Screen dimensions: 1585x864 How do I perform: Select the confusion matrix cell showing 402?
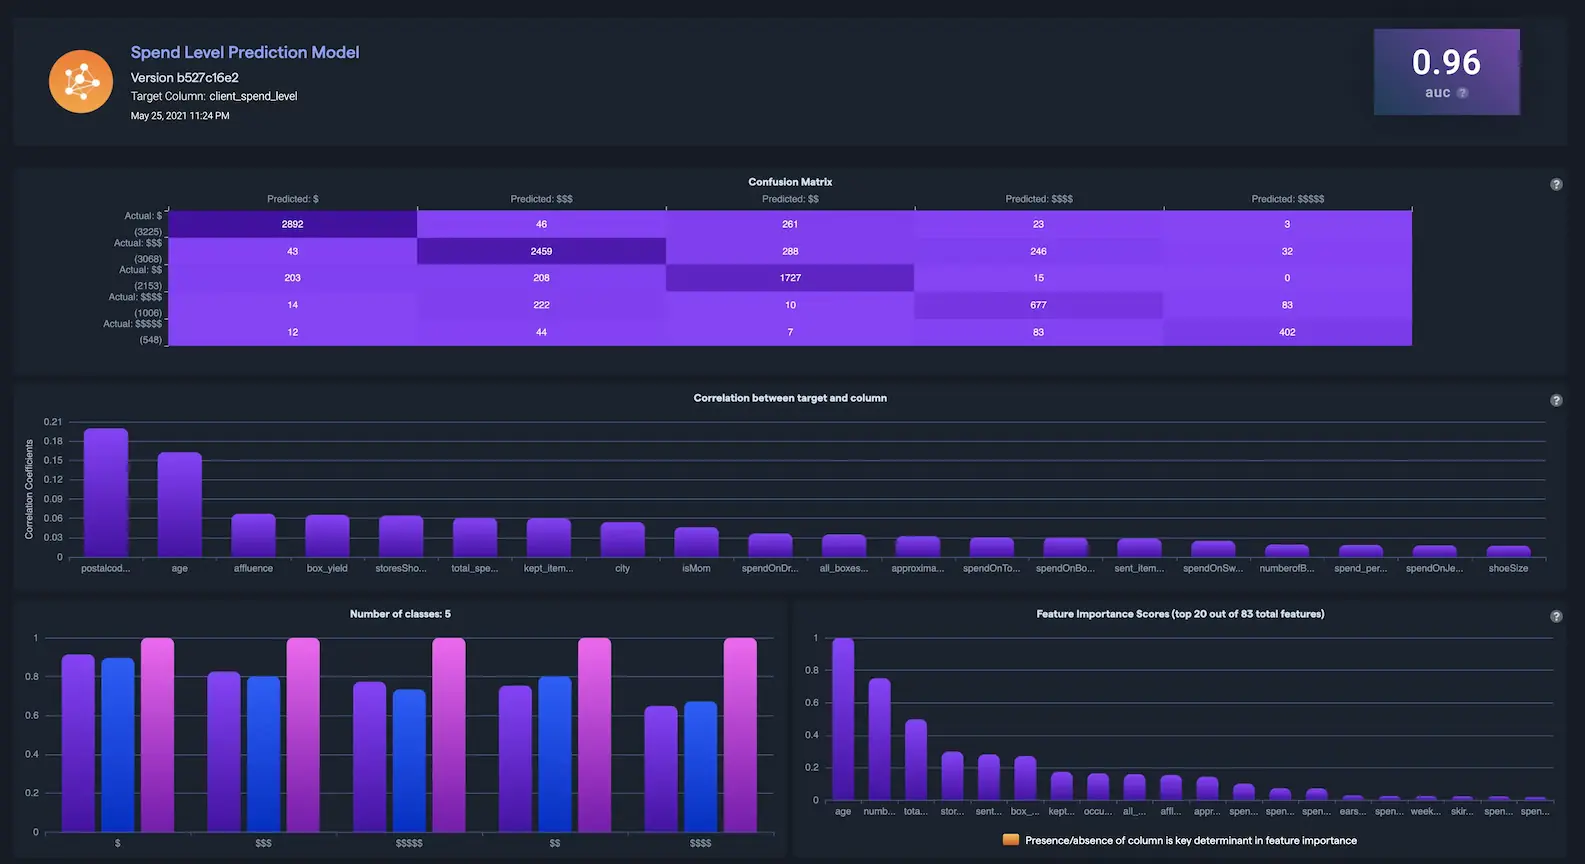(1287, 332)
